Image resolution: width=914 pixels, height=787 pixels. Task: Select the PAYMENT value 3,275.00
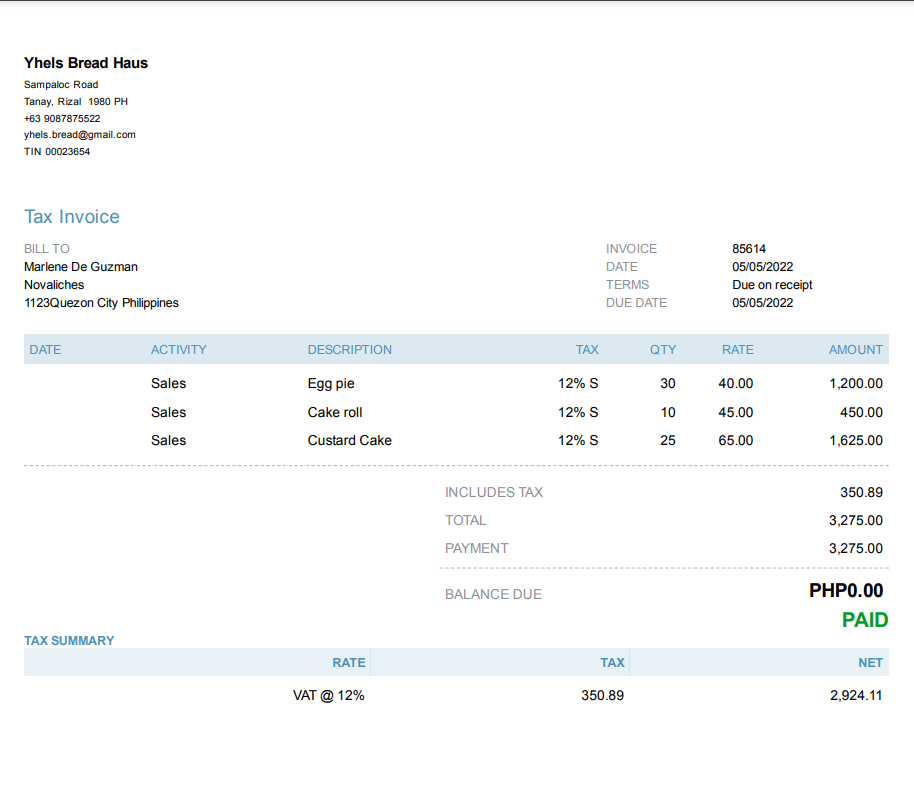click(856, 549)
